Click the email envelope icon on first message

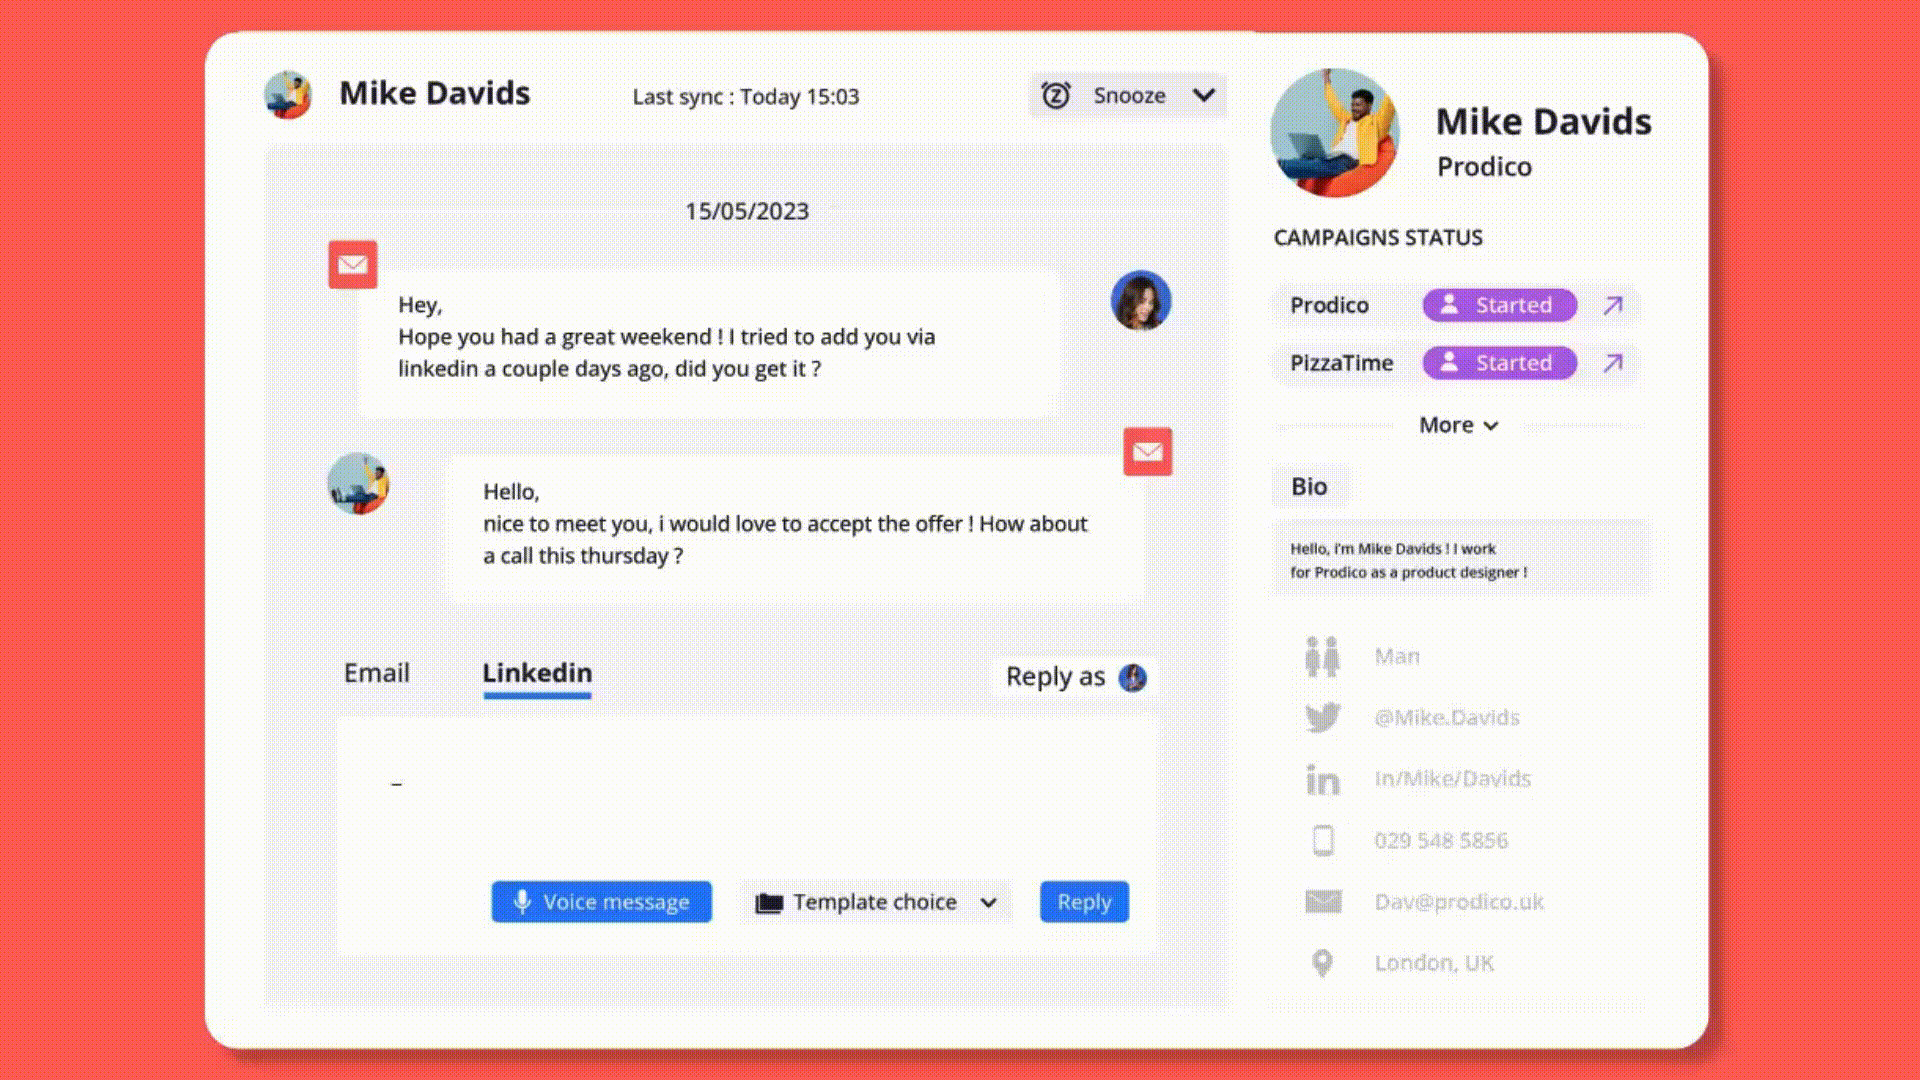[352, 264]
